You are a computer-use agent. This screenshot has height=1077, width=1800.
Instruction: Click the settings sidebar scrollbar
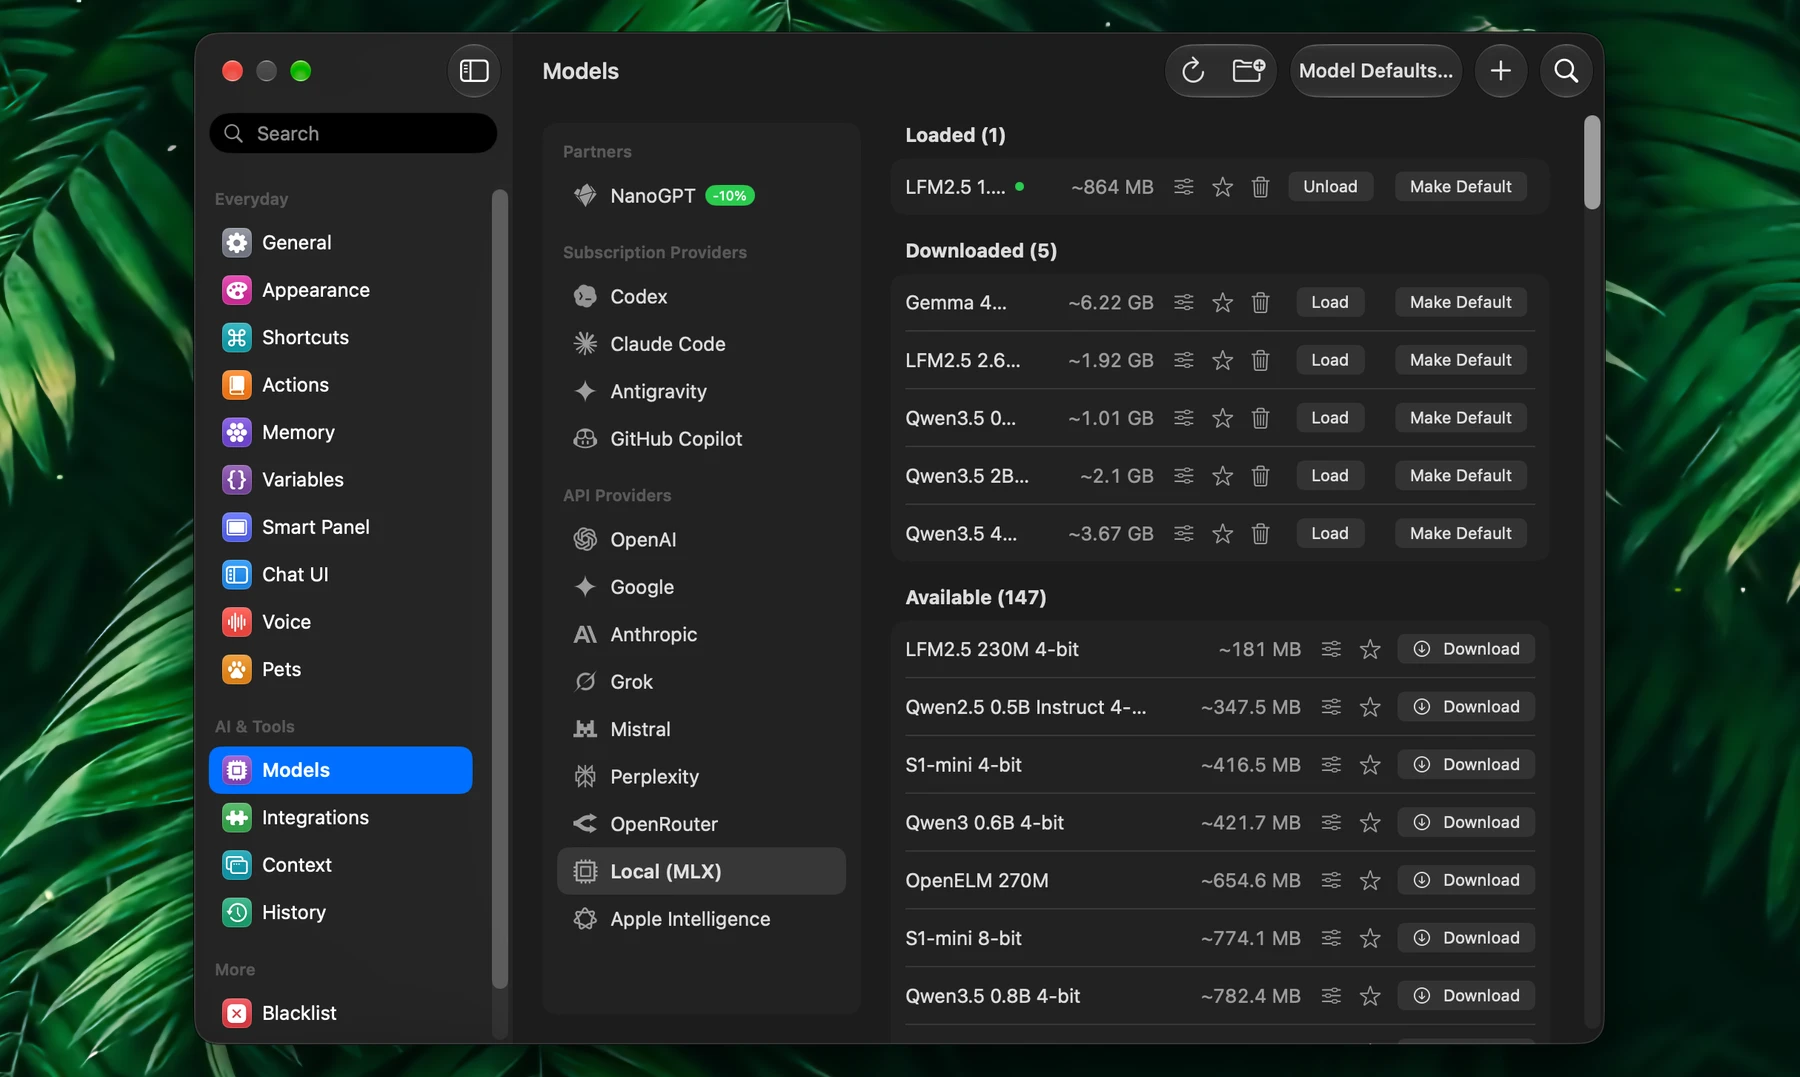tap(500, 588)
